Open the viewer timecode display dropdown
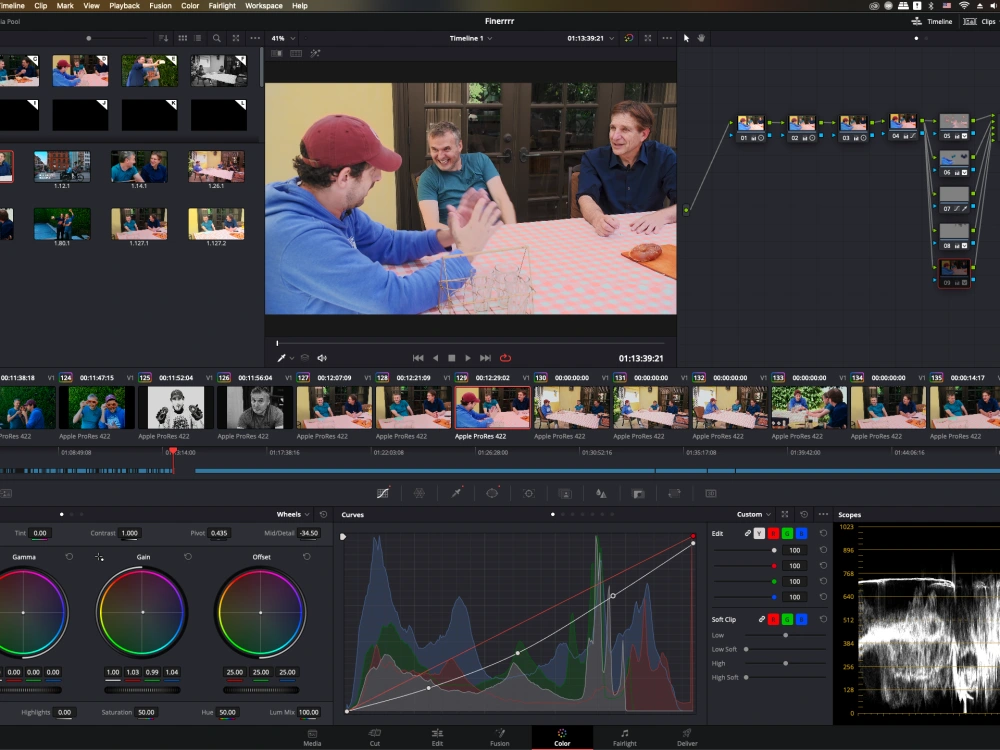 coord(591,38)
